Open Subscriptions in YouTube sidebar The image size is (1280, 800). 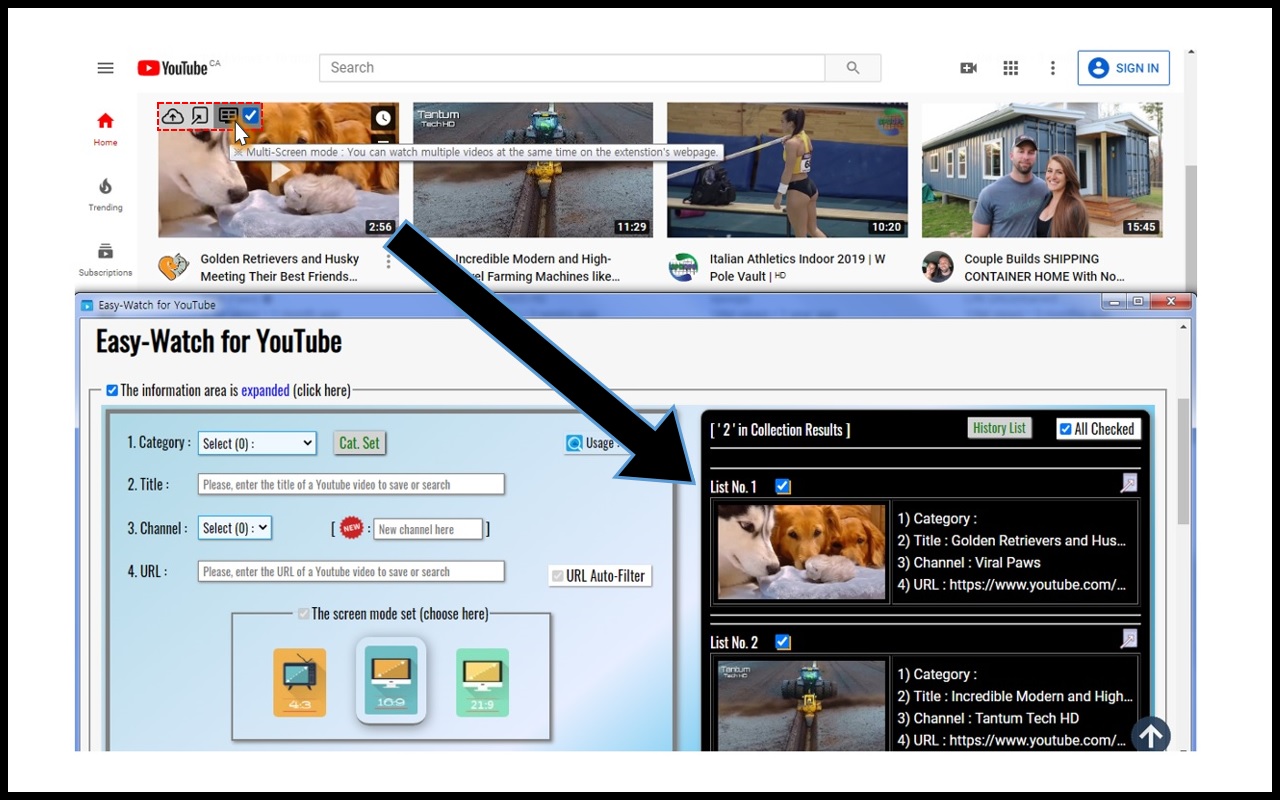(105, 259)
